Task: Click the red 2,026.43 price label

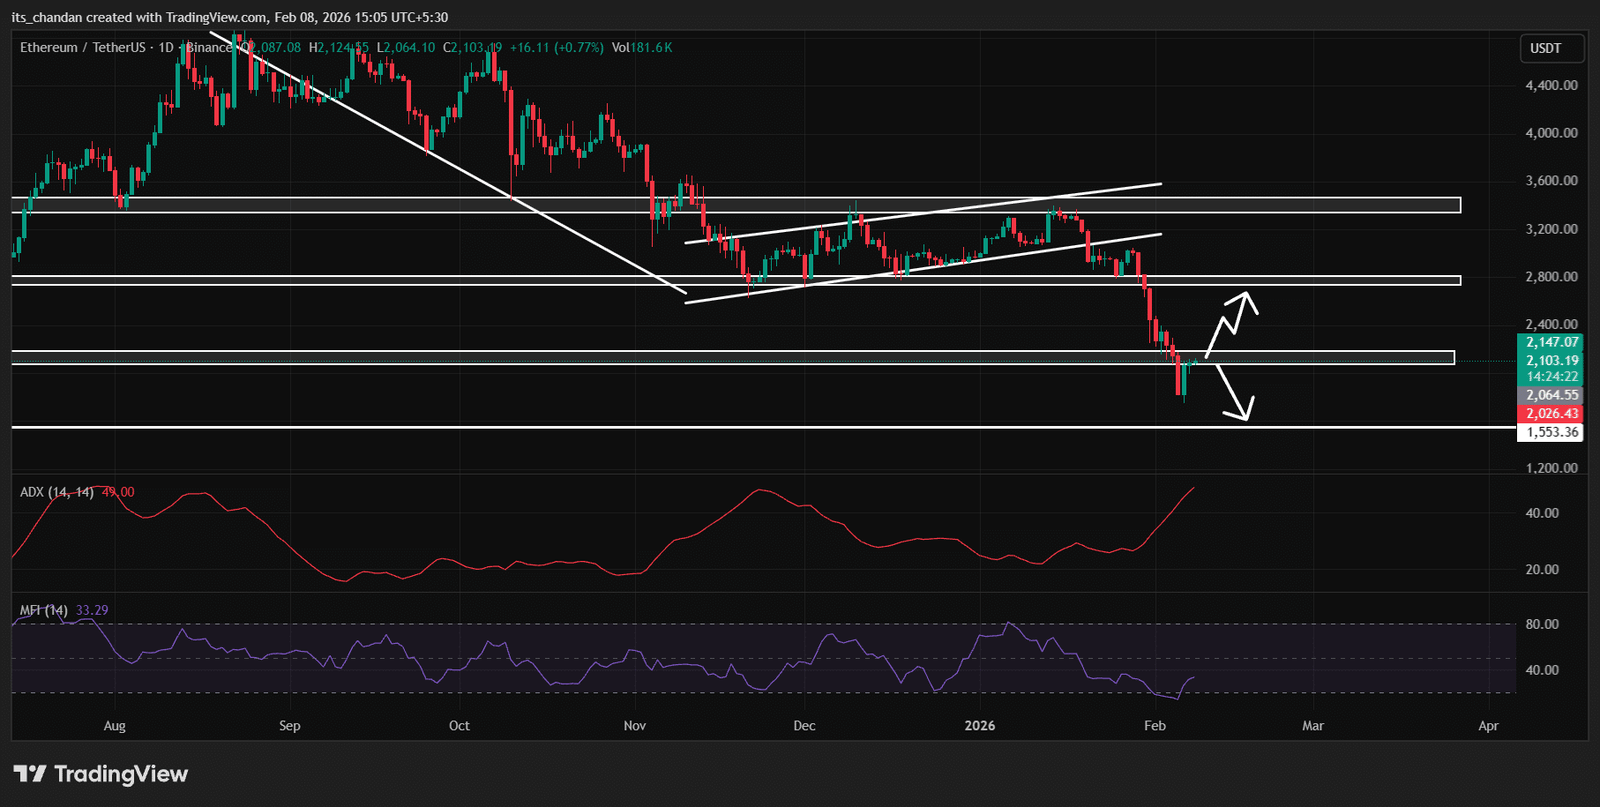Action: [x=1551, y=413]
